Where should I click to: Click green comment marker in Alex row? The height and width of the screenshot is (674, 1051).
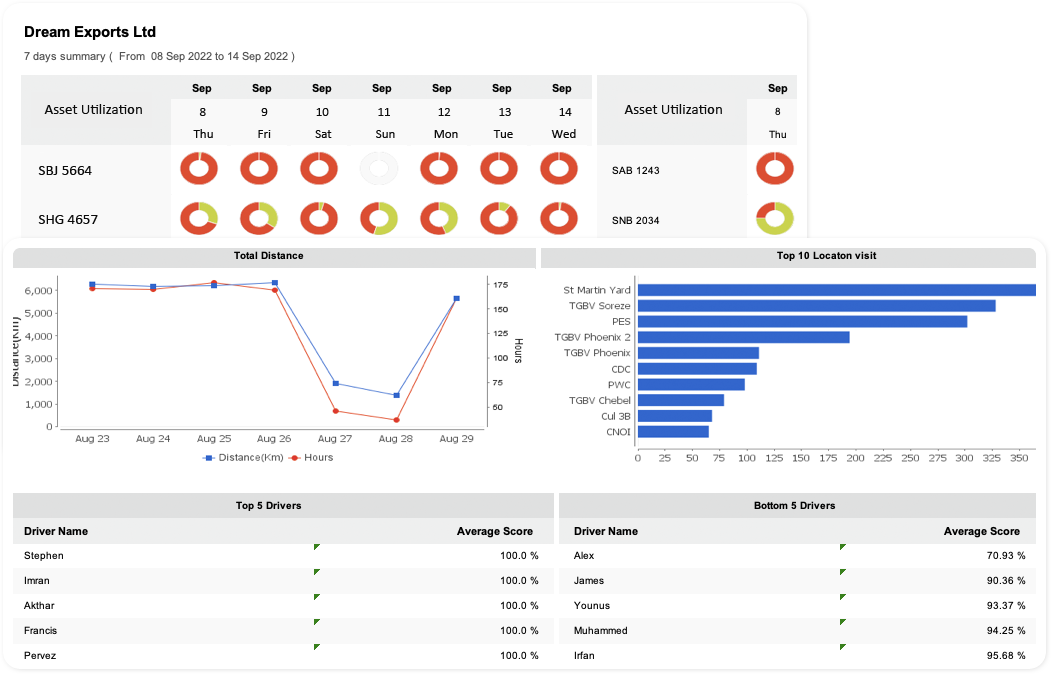[x=843, y=547]
